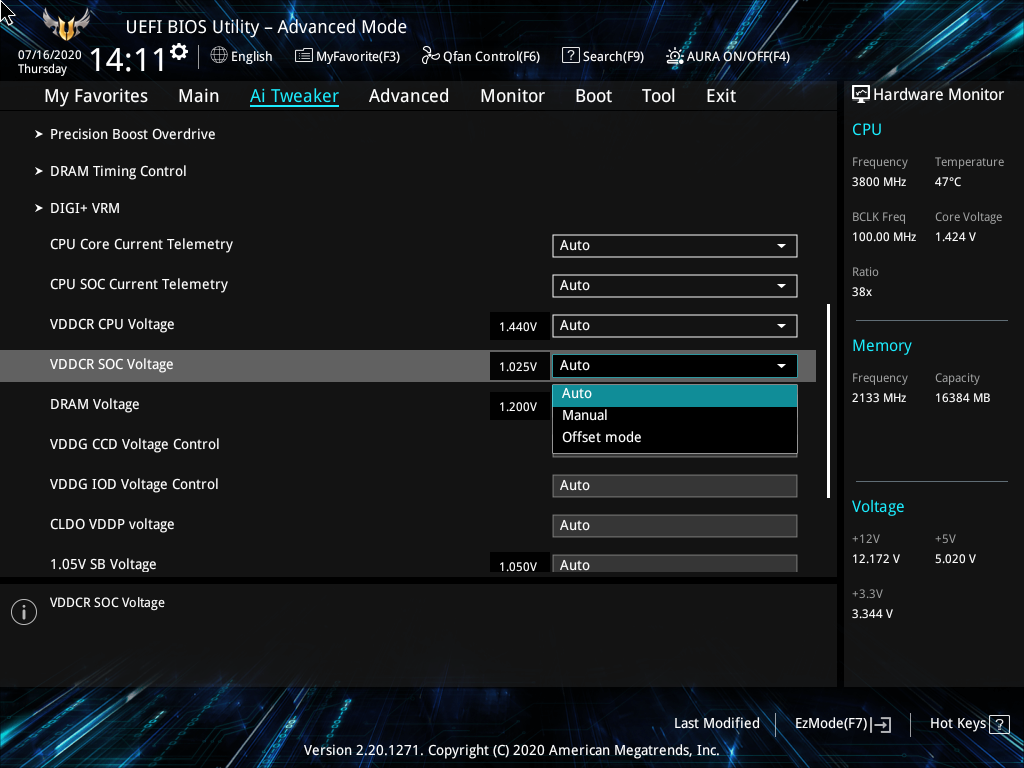
Task: Choose Manual in the dropdown list
Action: pos(675,415)
